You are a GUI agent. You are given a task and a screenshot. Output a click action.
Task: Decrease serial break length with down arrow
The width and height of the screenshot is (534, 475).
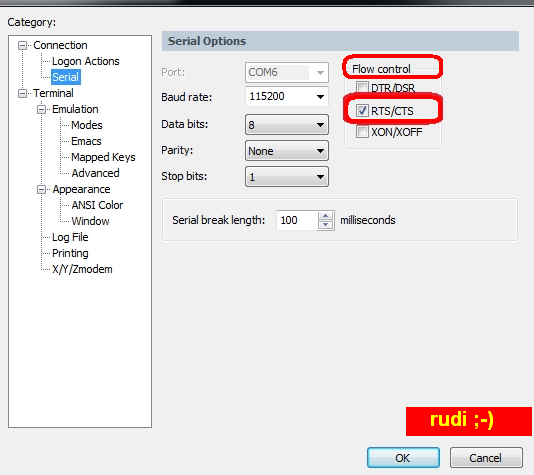[326, 225]
